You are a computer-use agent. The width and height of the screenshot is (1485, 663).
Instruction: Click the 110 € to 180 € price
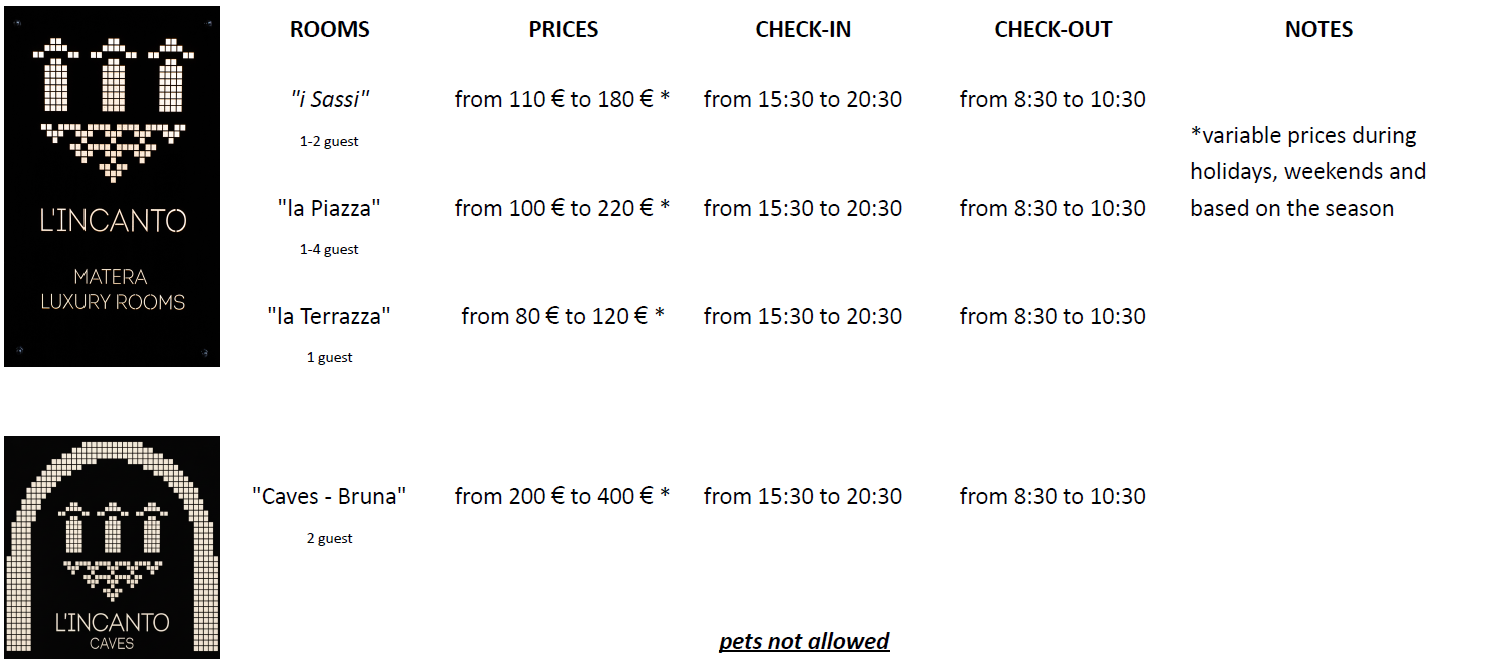pyautogui.click(x=562, y=99)
